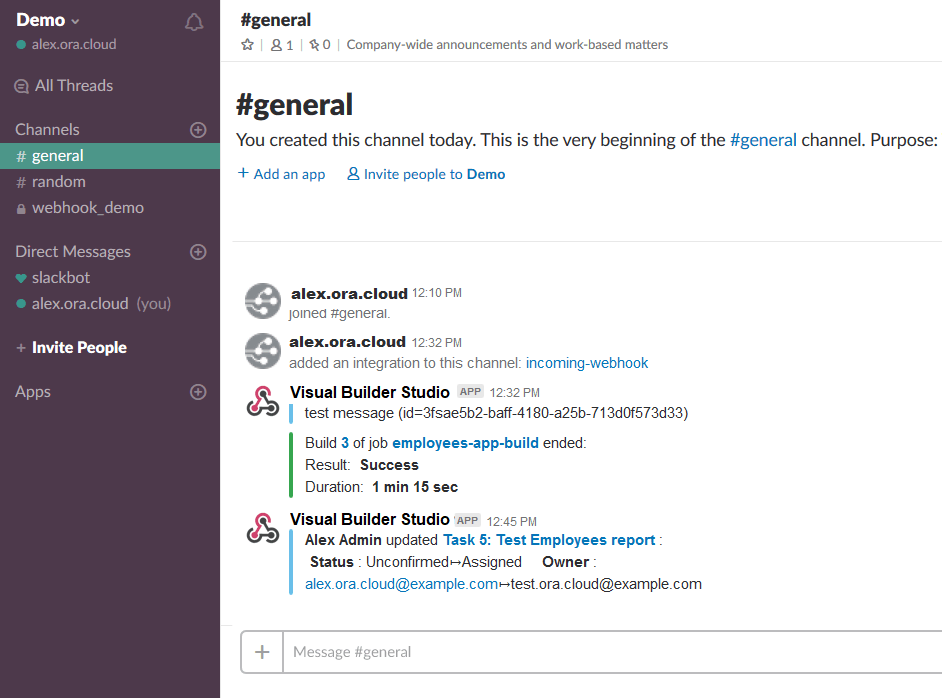Follow the incoming-webhook link

[587, 363]
